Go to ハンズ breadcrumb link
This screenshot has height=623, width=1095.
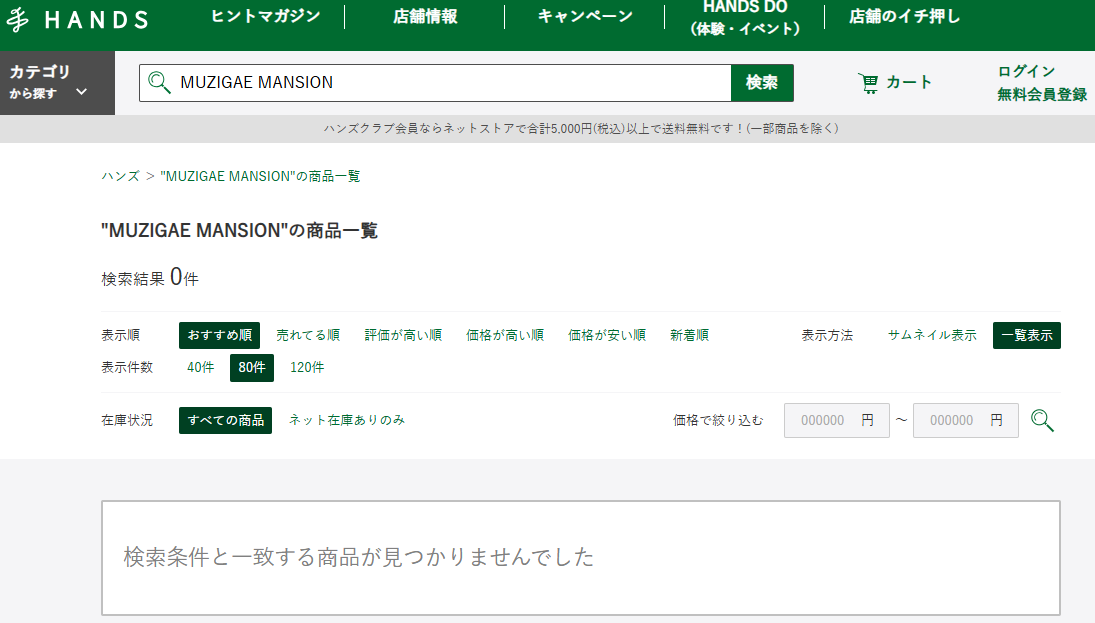120,176
